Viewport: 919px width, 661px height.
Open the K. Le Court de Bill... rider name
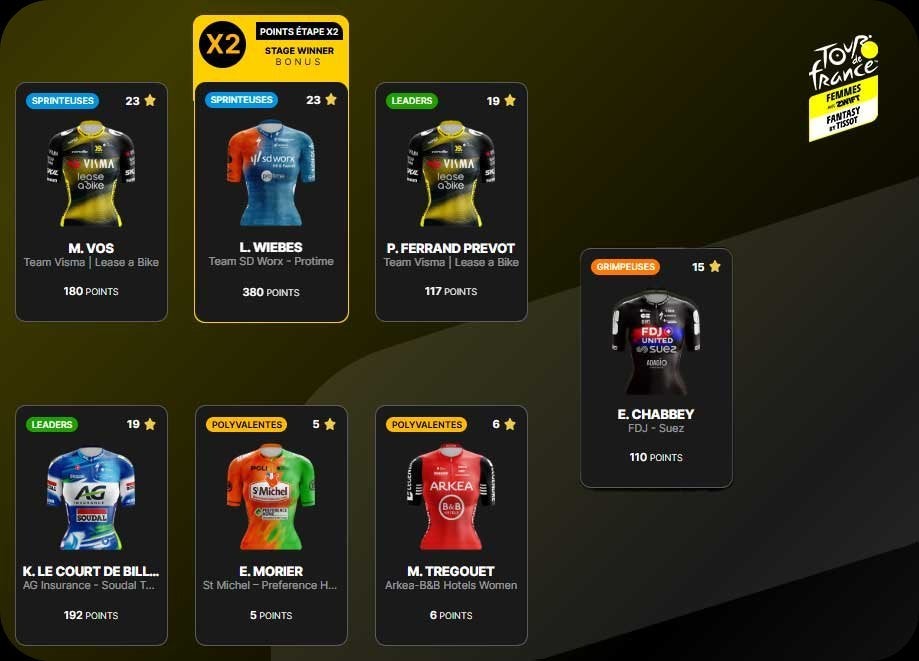pos(91,571)
